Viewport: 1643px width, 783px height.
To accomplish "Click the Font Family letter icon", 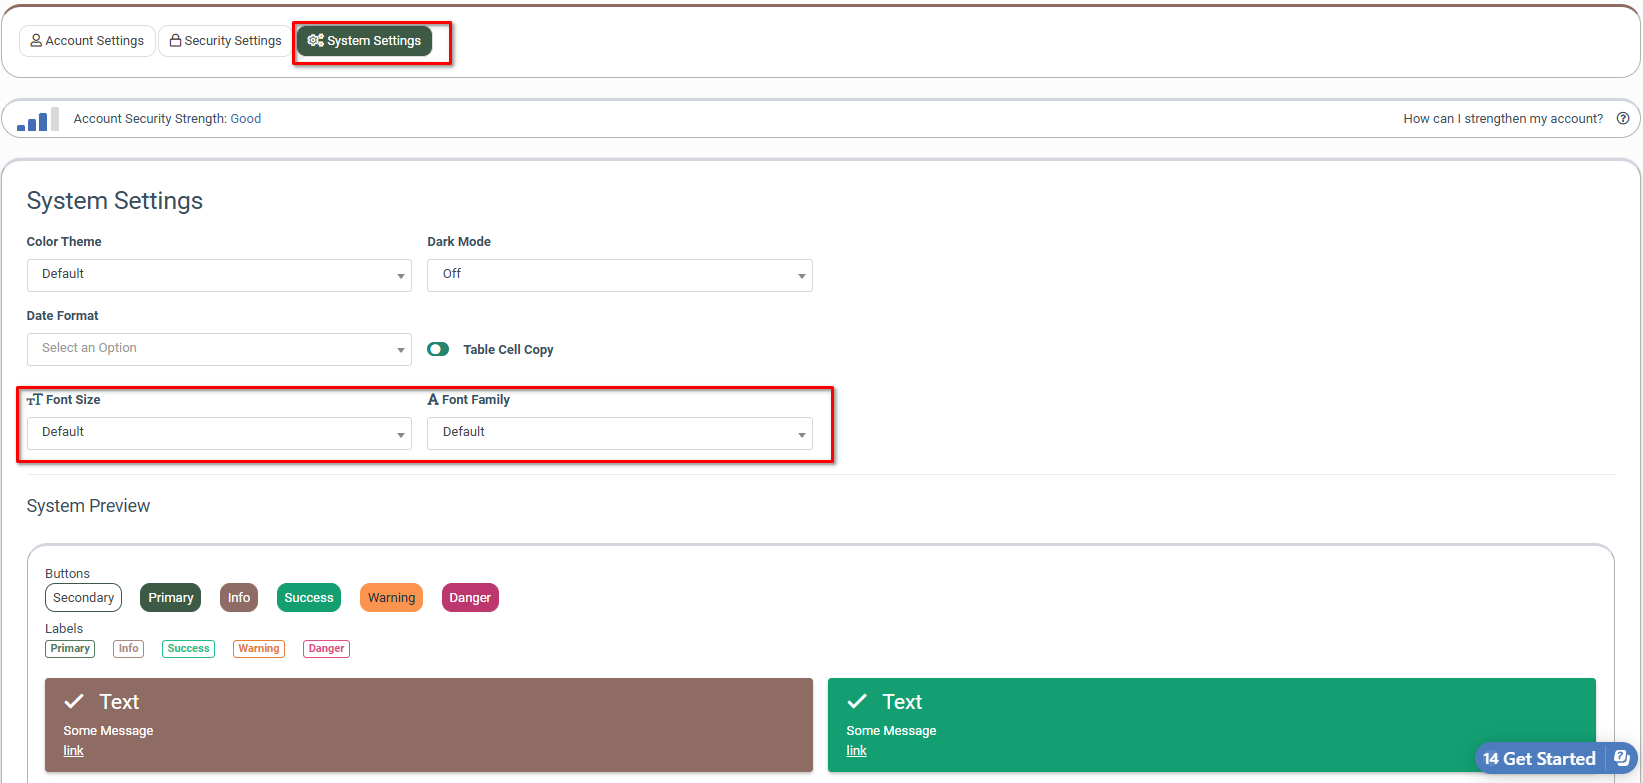I will pos(433,400).
